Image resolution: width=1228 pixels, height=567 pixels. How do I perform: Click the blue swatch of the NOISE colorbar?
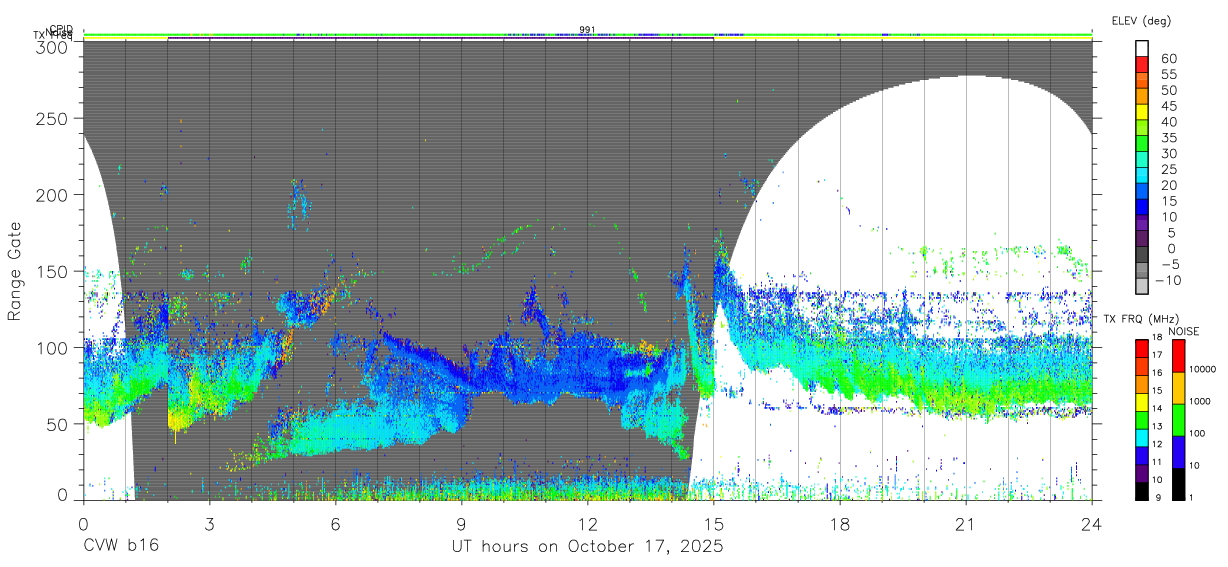[x=1179, y=452]
